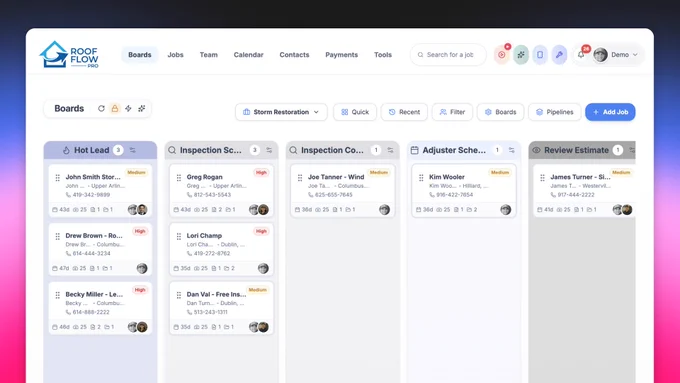Open the Pipelines button
The width and height of the screenshot is (680, 383).
point(555,112)
